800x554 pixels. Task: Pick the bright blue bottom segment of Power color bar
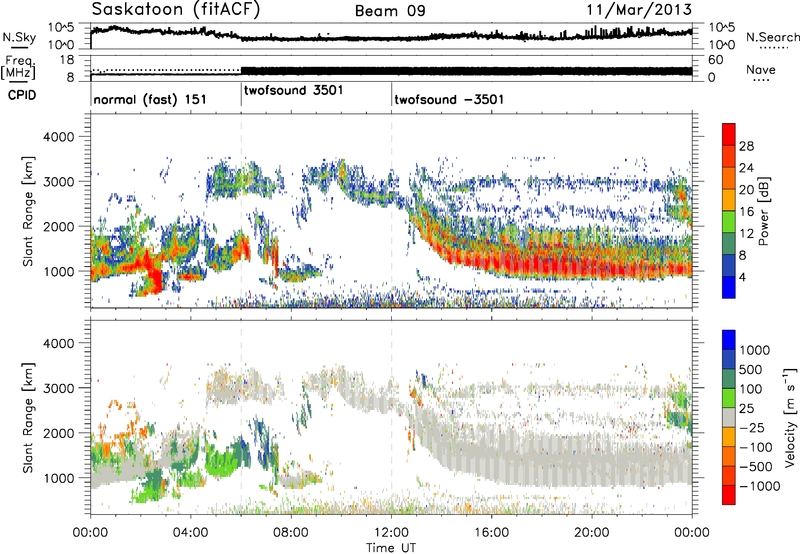[x=729, y=288]
